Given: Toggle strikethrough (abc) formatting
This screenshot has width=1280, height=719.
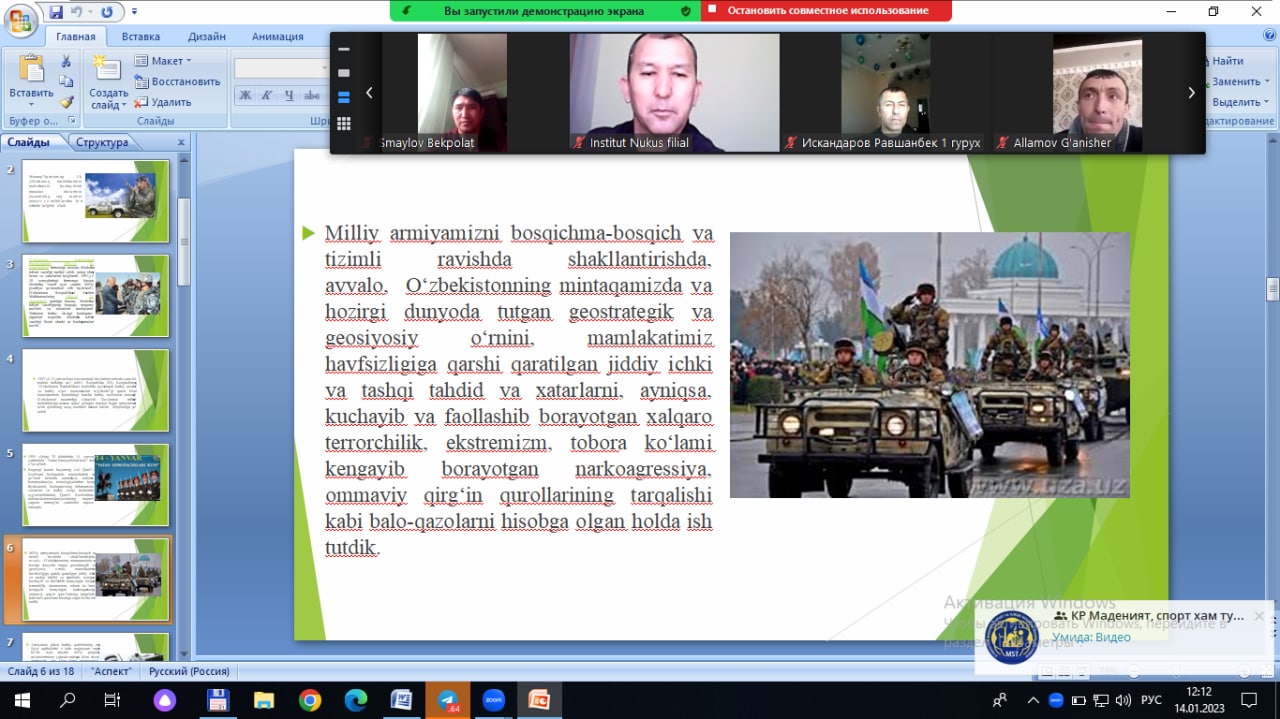Looking at the screenshot, I should click(312, 96).
